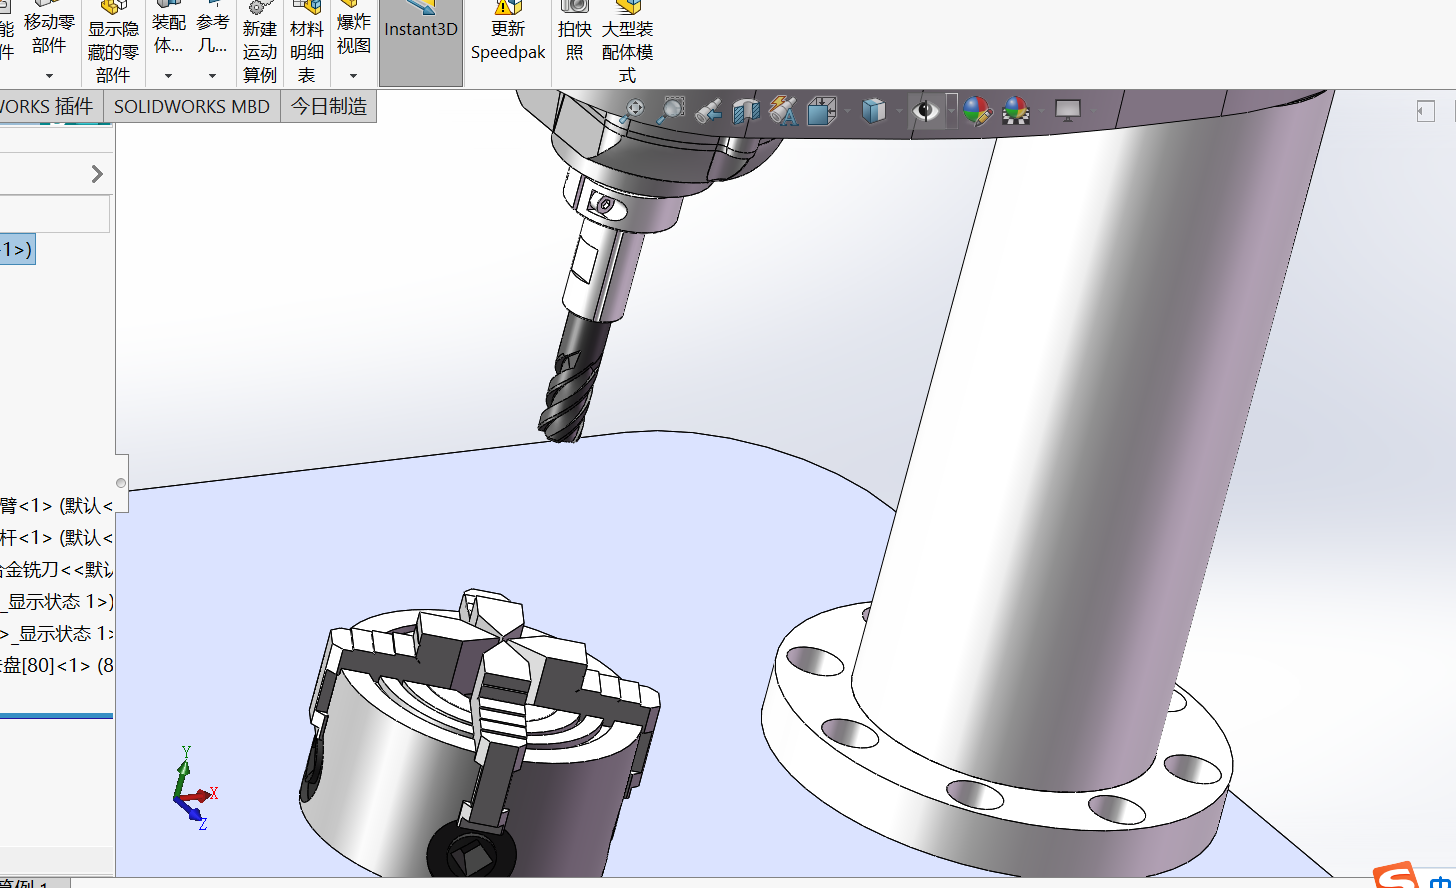
Task: Open the Hide/Show Items dropdown arrow
Action: [952, 110]
